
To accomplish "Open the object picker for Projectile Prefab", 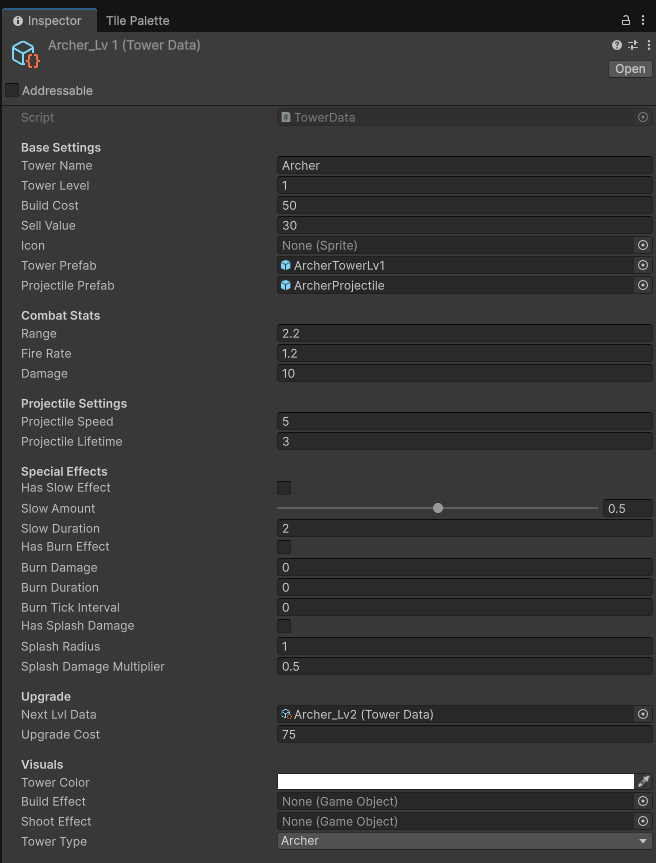I will click(642, 285).
